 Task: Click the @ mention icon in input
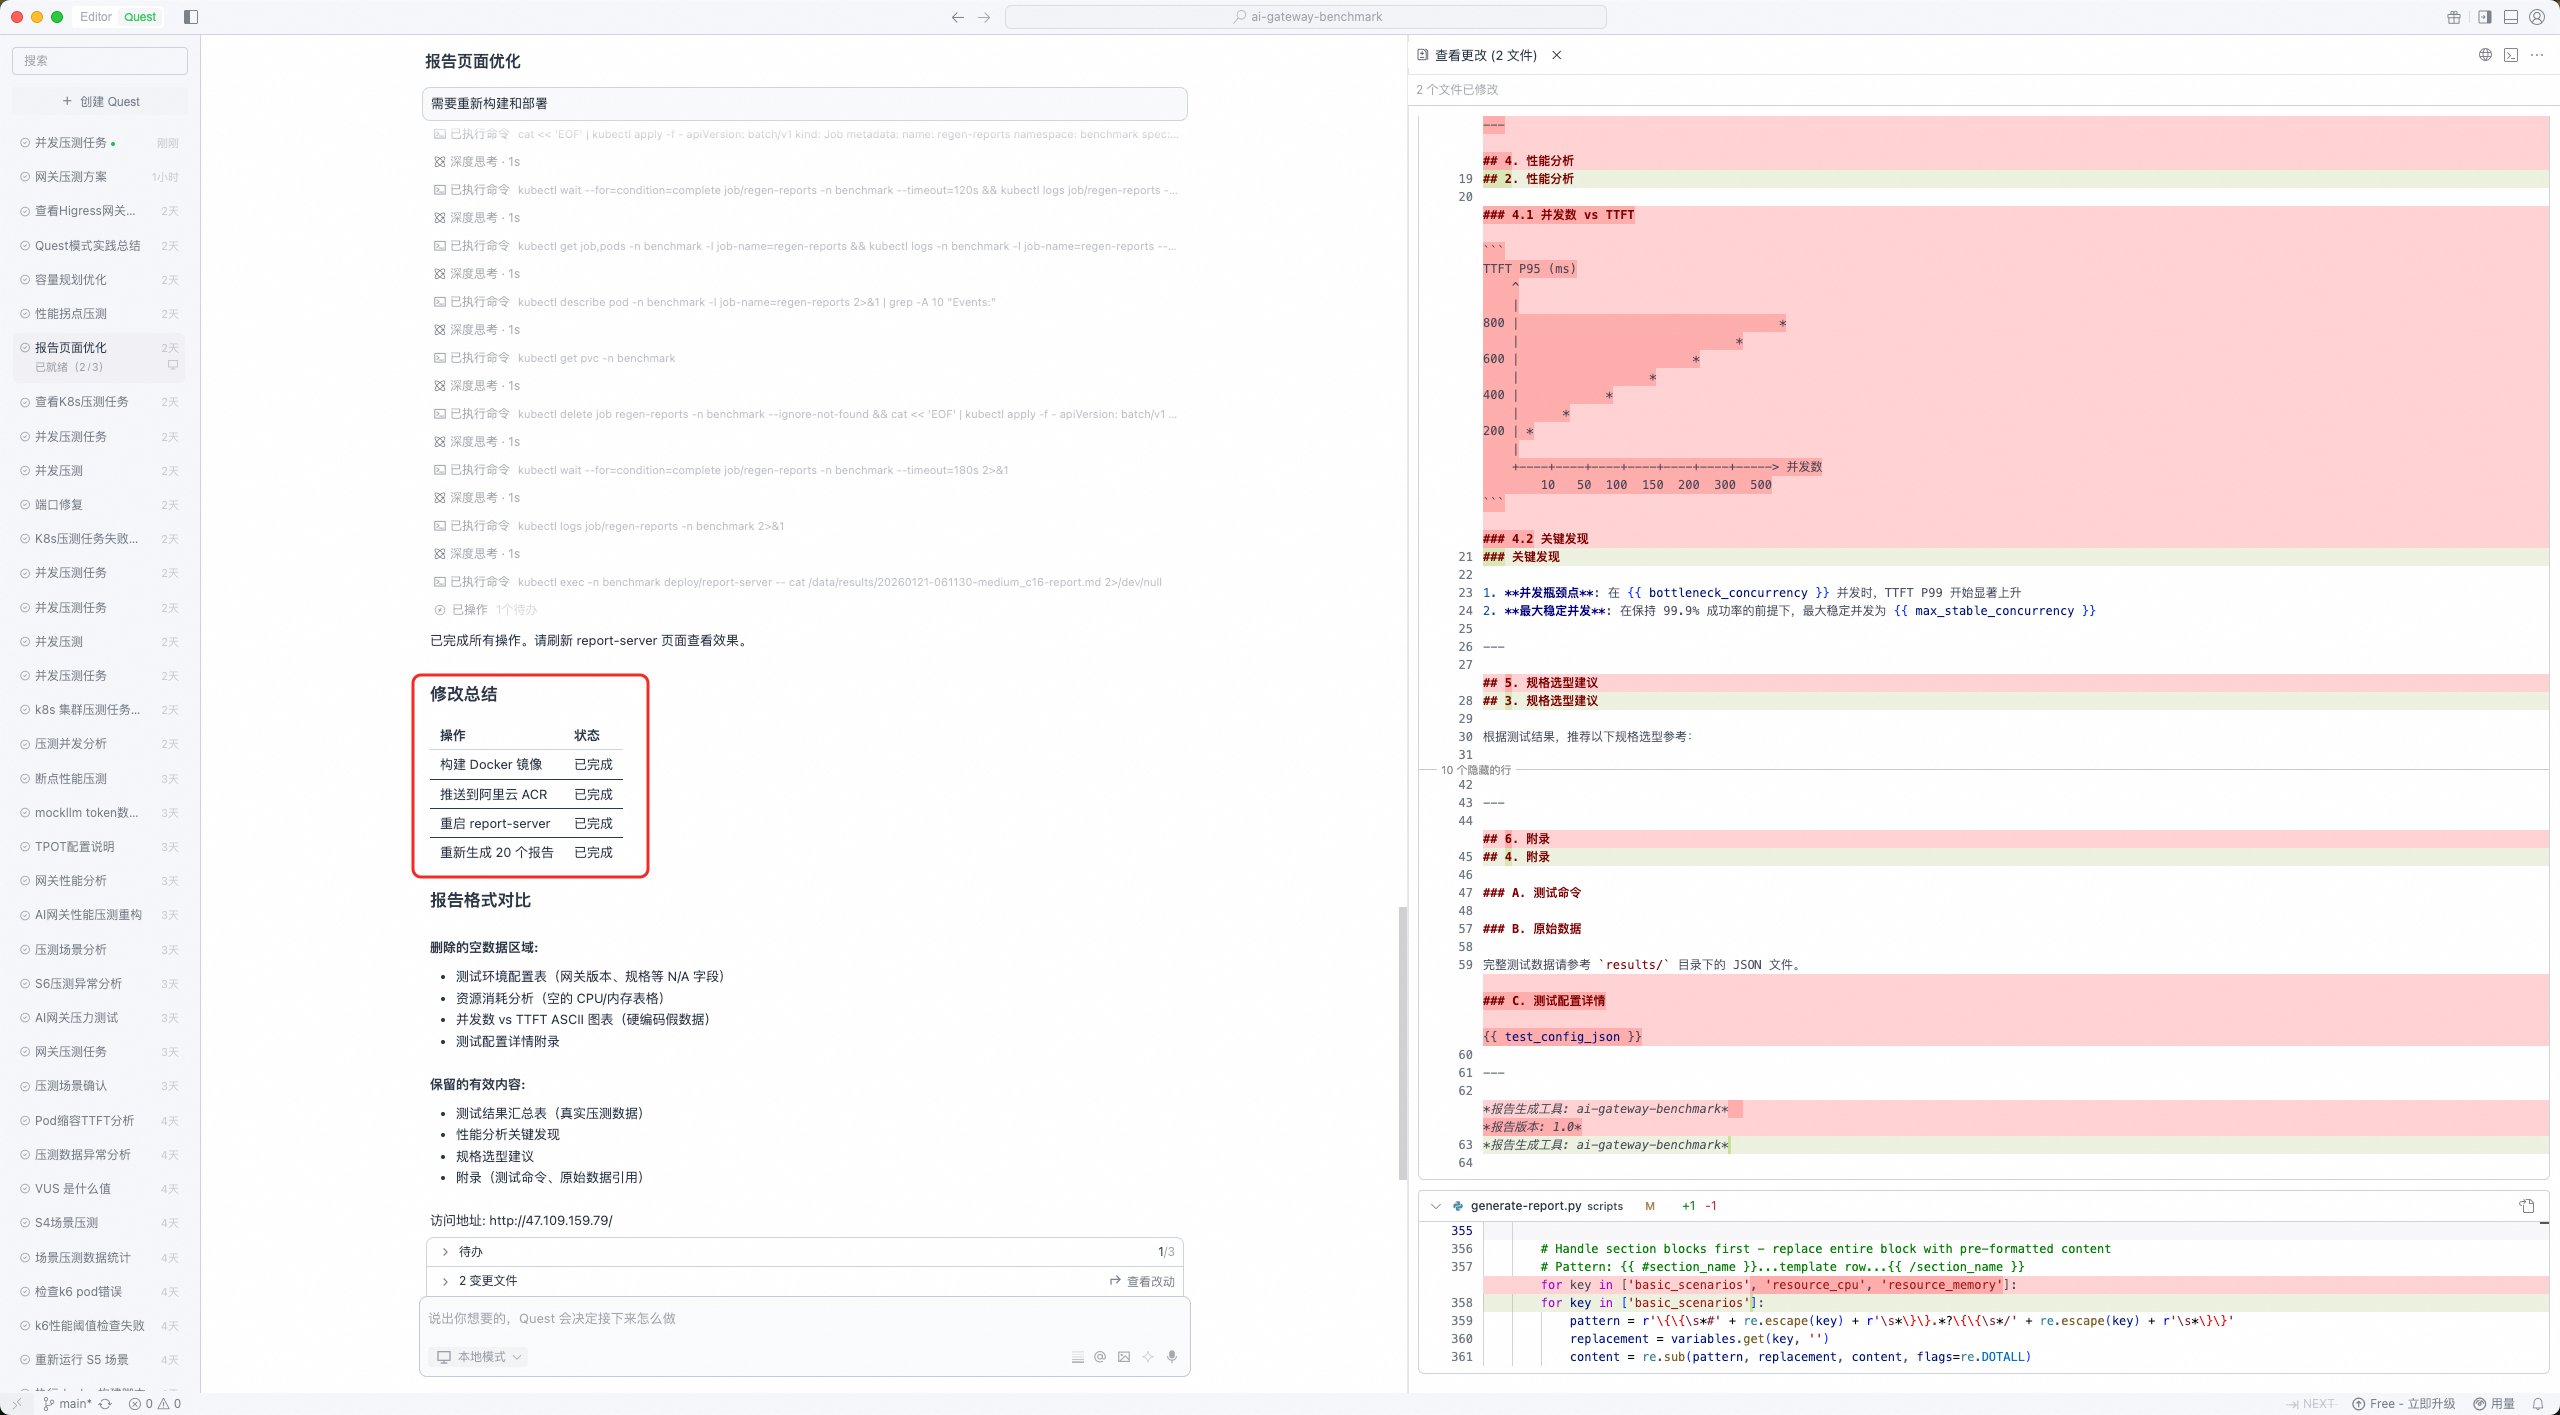[x=1100, y=1357]
